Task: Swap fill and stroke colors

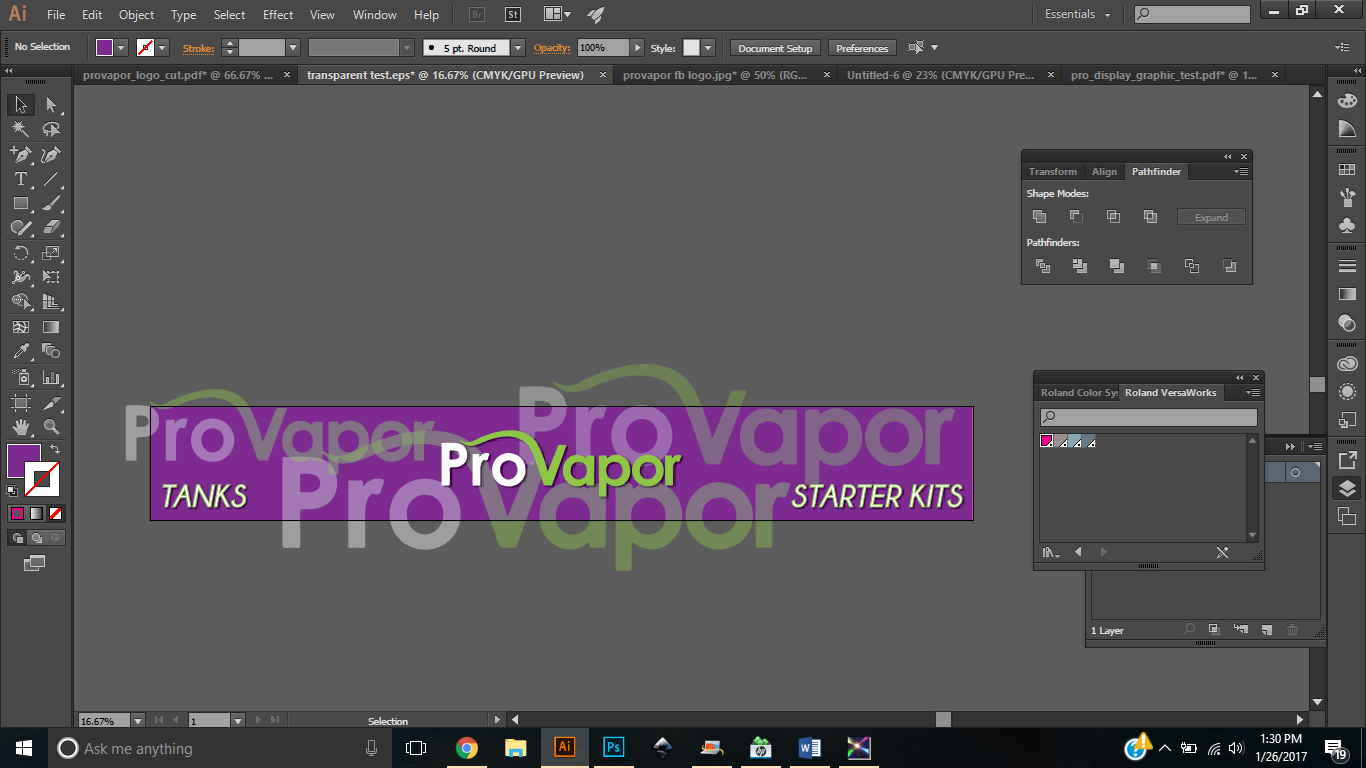Action: (55, 449)
